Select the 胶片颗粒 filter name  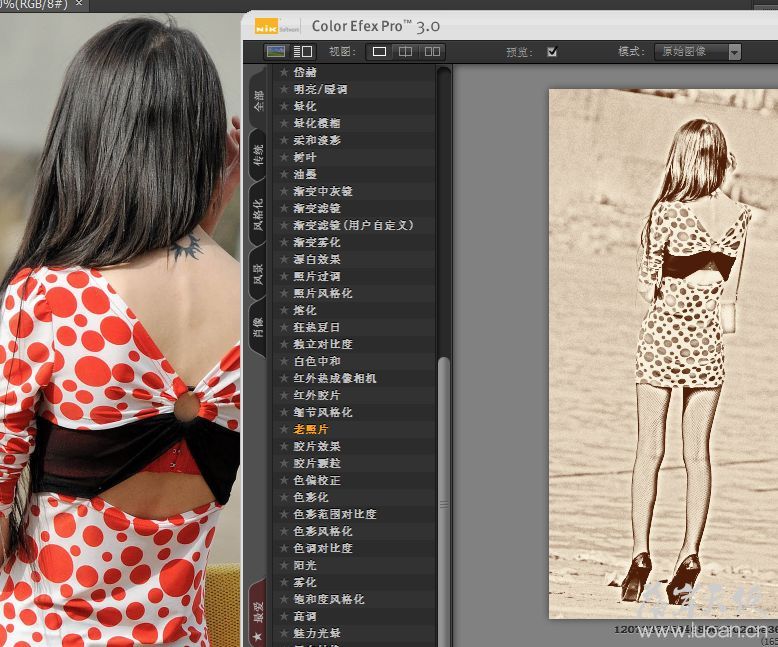coord(317,462)
